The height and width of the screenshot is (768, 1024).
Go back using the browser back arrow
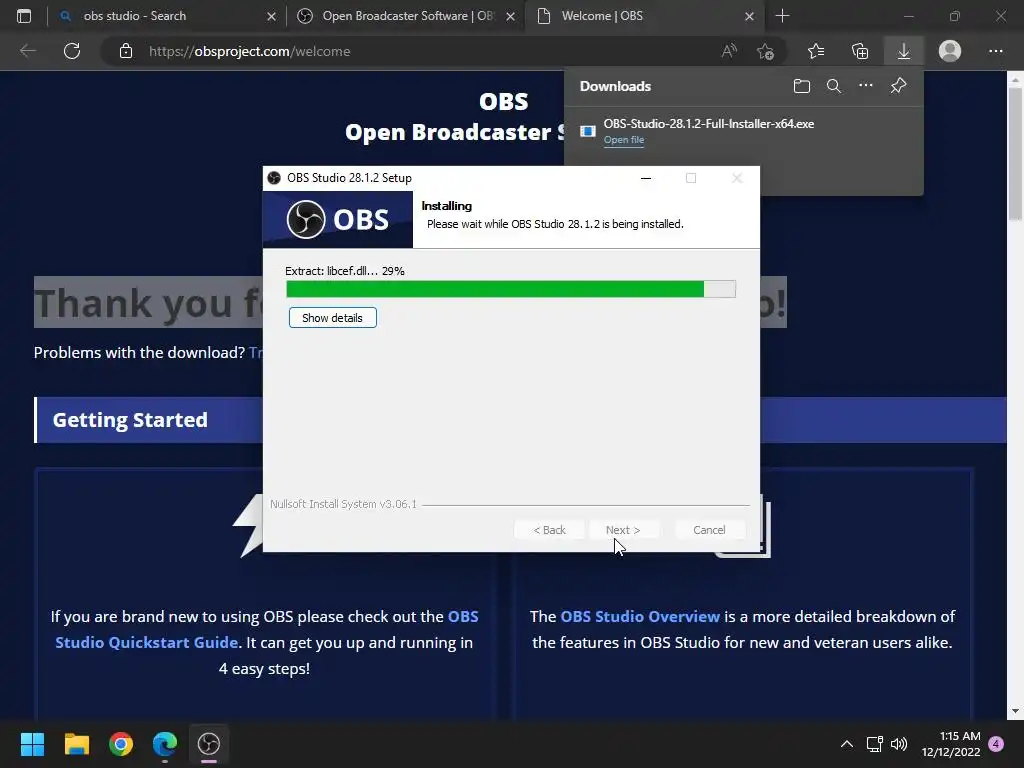tap(27, 51)
